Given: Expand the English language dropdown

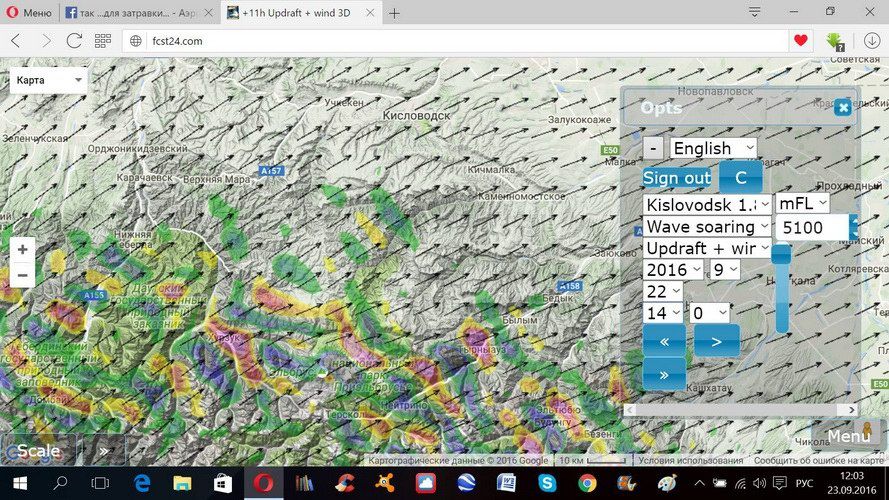Looking at the screenshot, I should 713,148.
